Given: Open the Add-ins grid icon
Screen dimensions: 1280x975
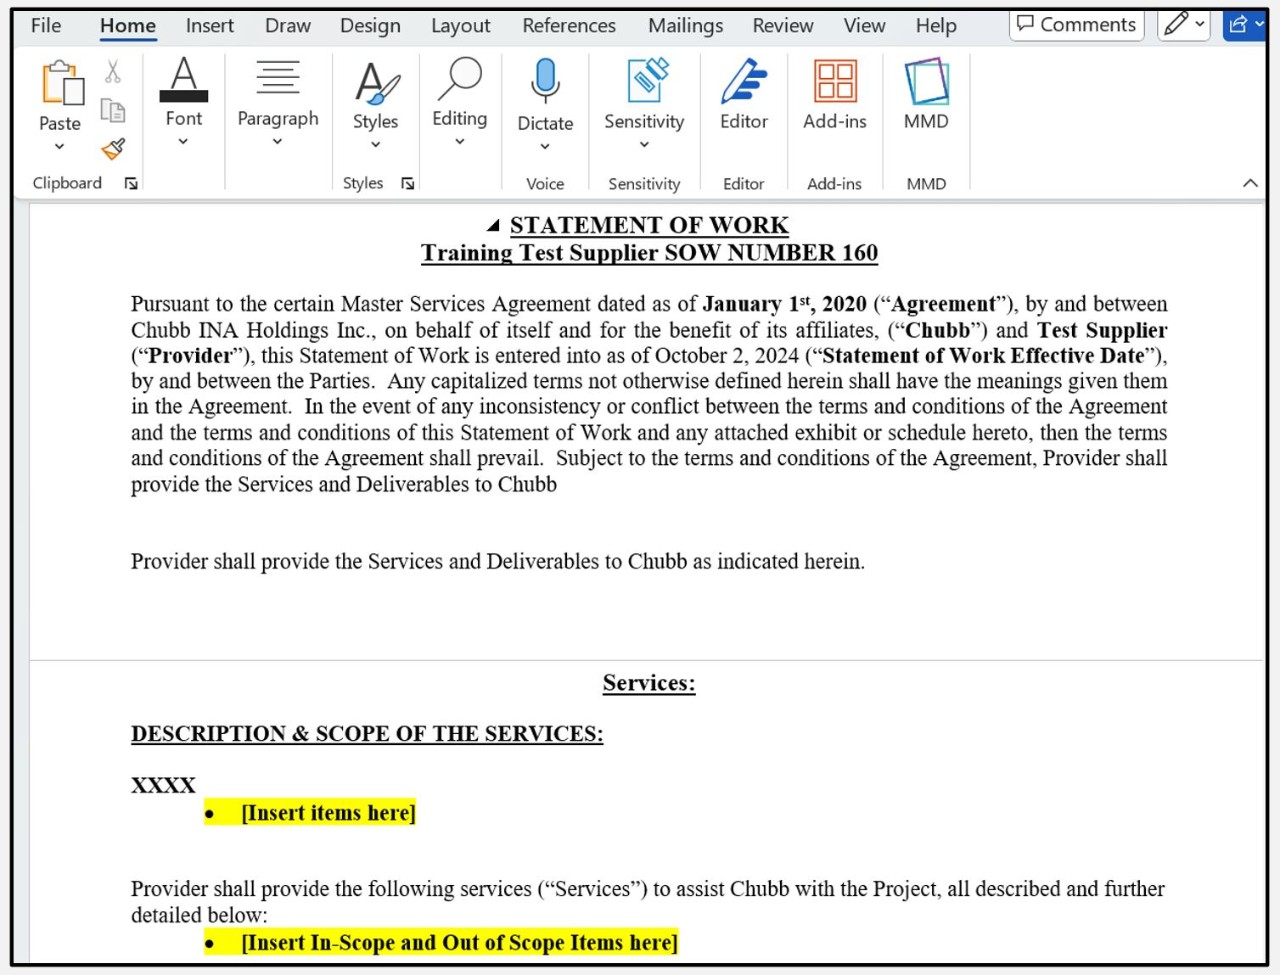Looking at the screenshot, I should [x=834, y=81].
